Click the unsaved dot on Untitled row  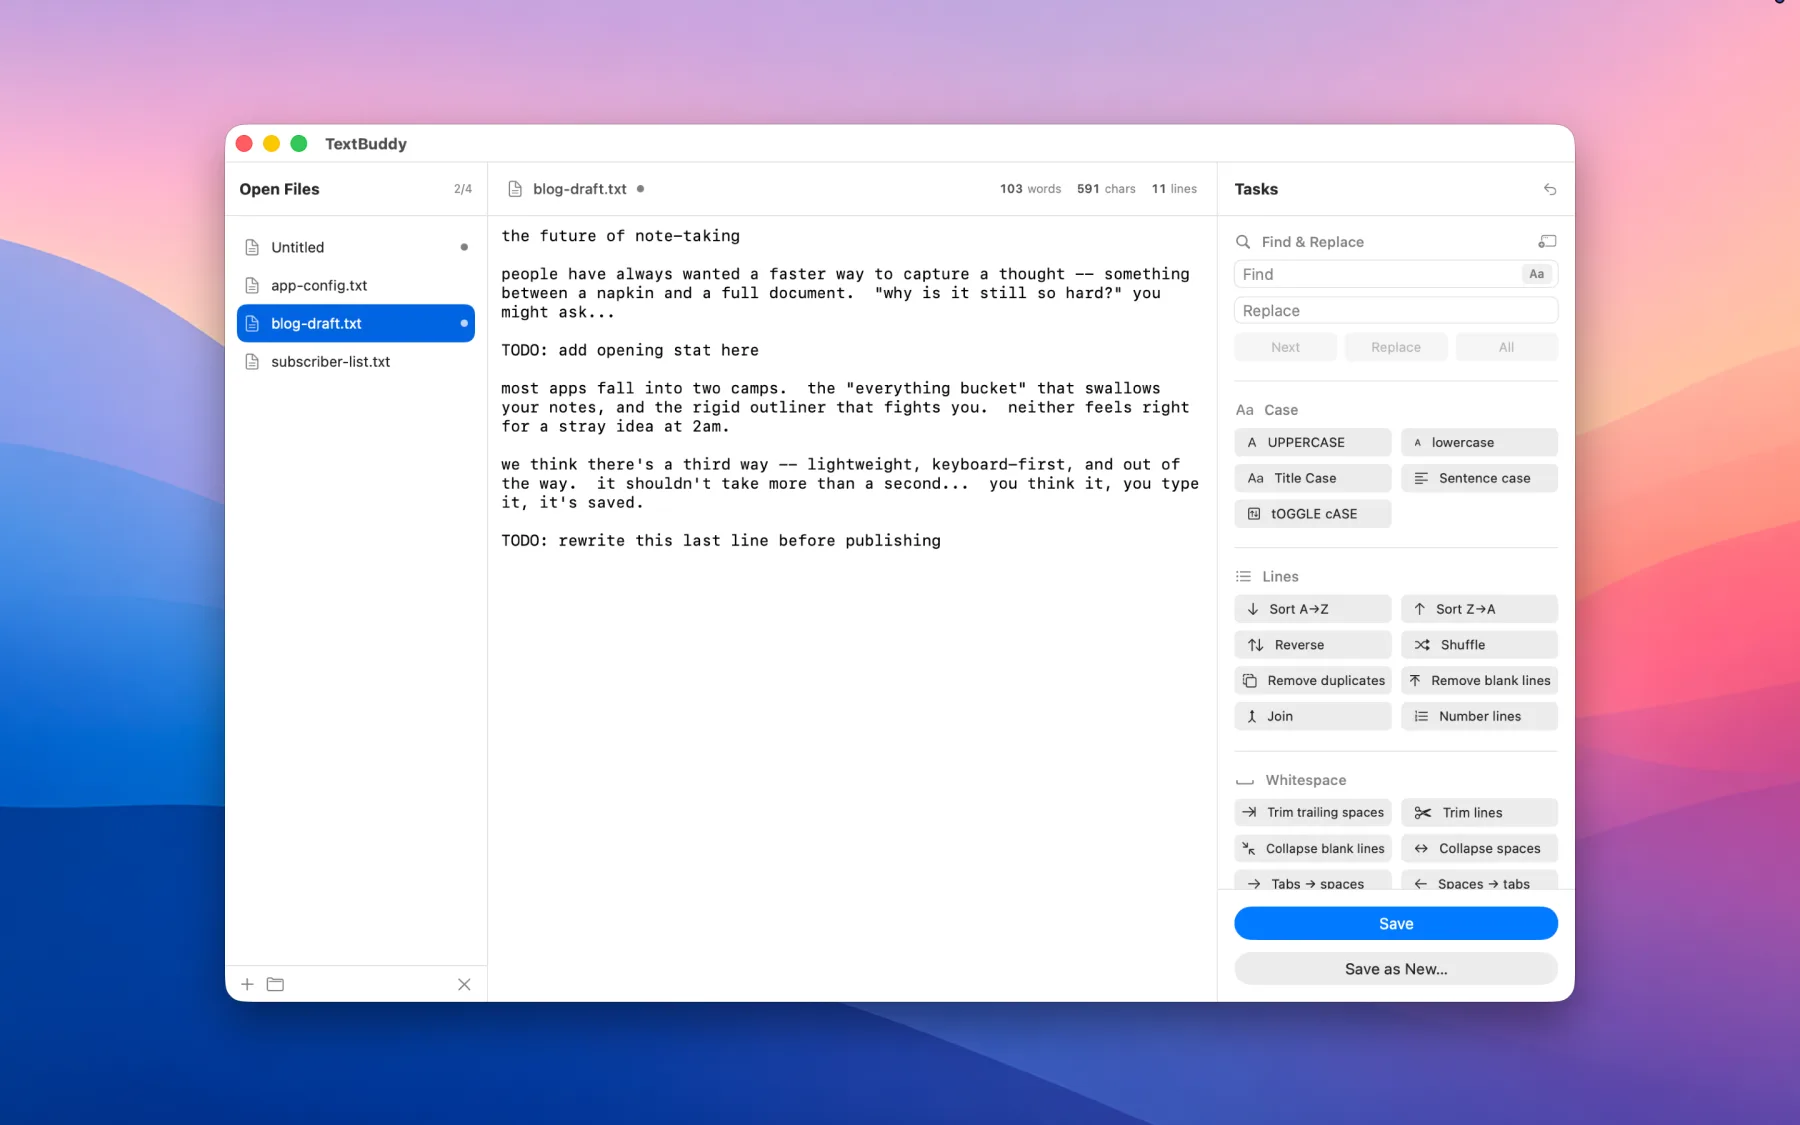[x=464, y=247]
